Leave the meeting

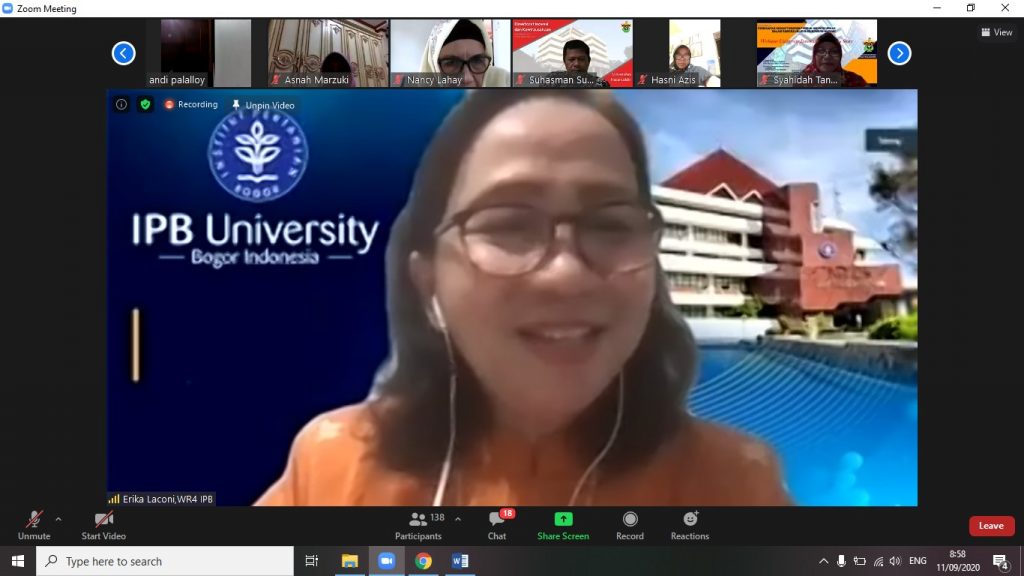point(990,525)
